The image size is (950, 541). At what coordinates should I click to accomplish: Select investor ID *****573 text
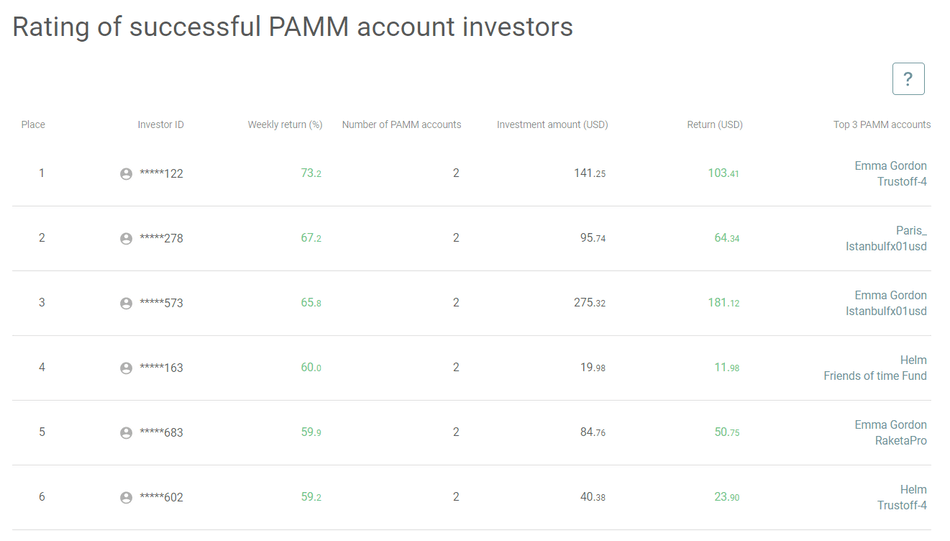161,303
